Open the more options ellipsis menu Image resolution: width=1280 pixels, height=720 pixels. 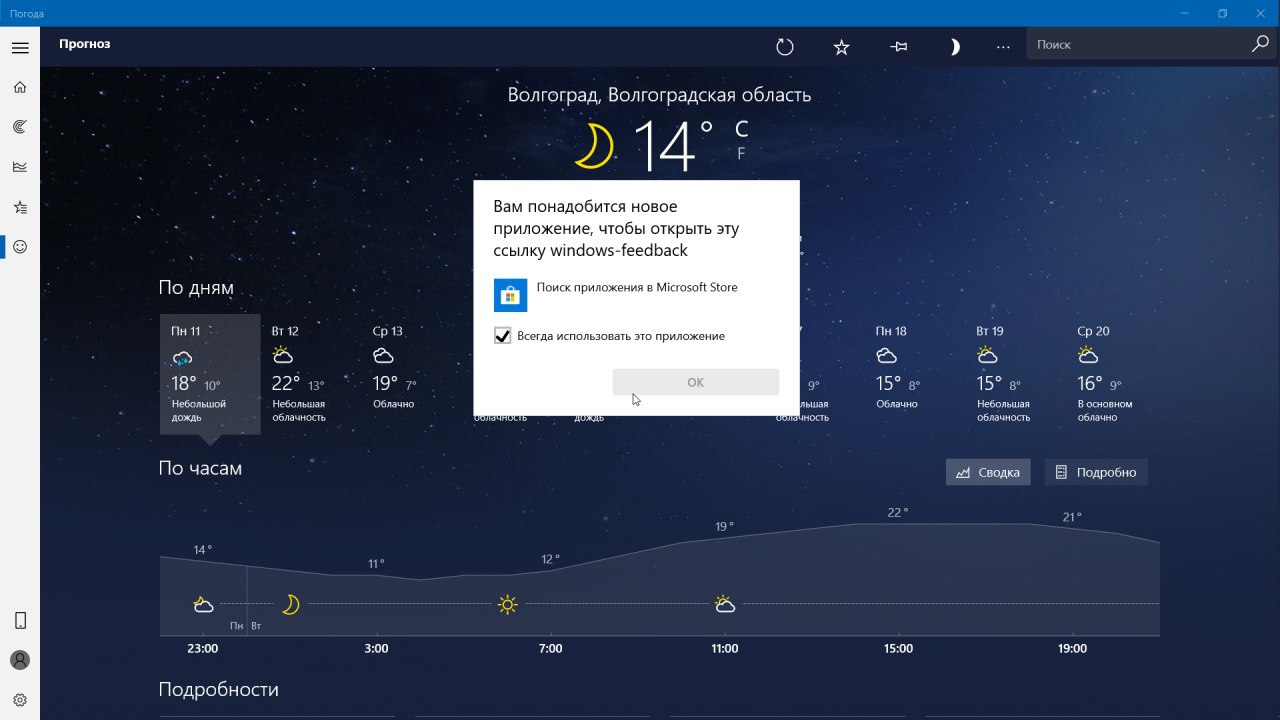tap(1004, 46)
